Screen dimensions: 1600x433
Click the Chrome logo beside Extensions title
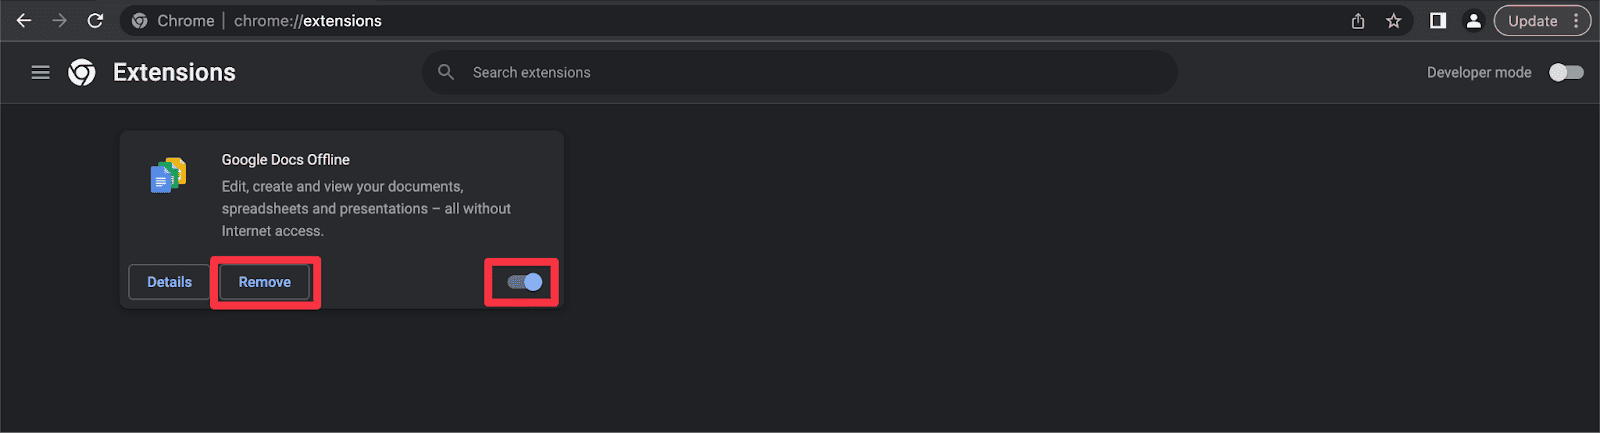[82, 72]
